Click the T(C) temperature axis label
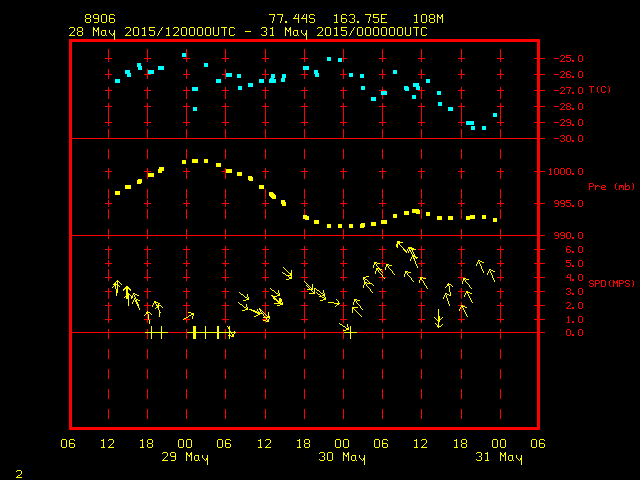 pyautogui.click(x=600, y=90)
